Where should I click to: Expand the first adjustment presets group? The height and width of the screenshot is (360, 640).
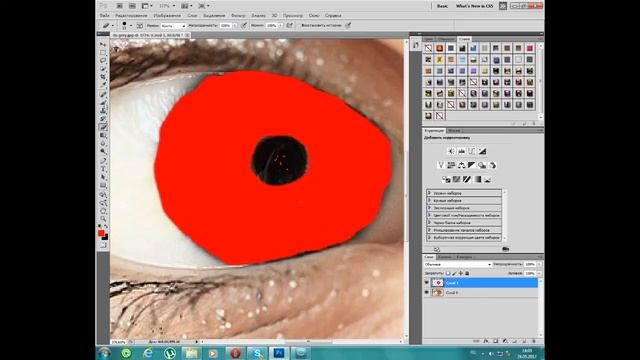click(x=429, y=193)
